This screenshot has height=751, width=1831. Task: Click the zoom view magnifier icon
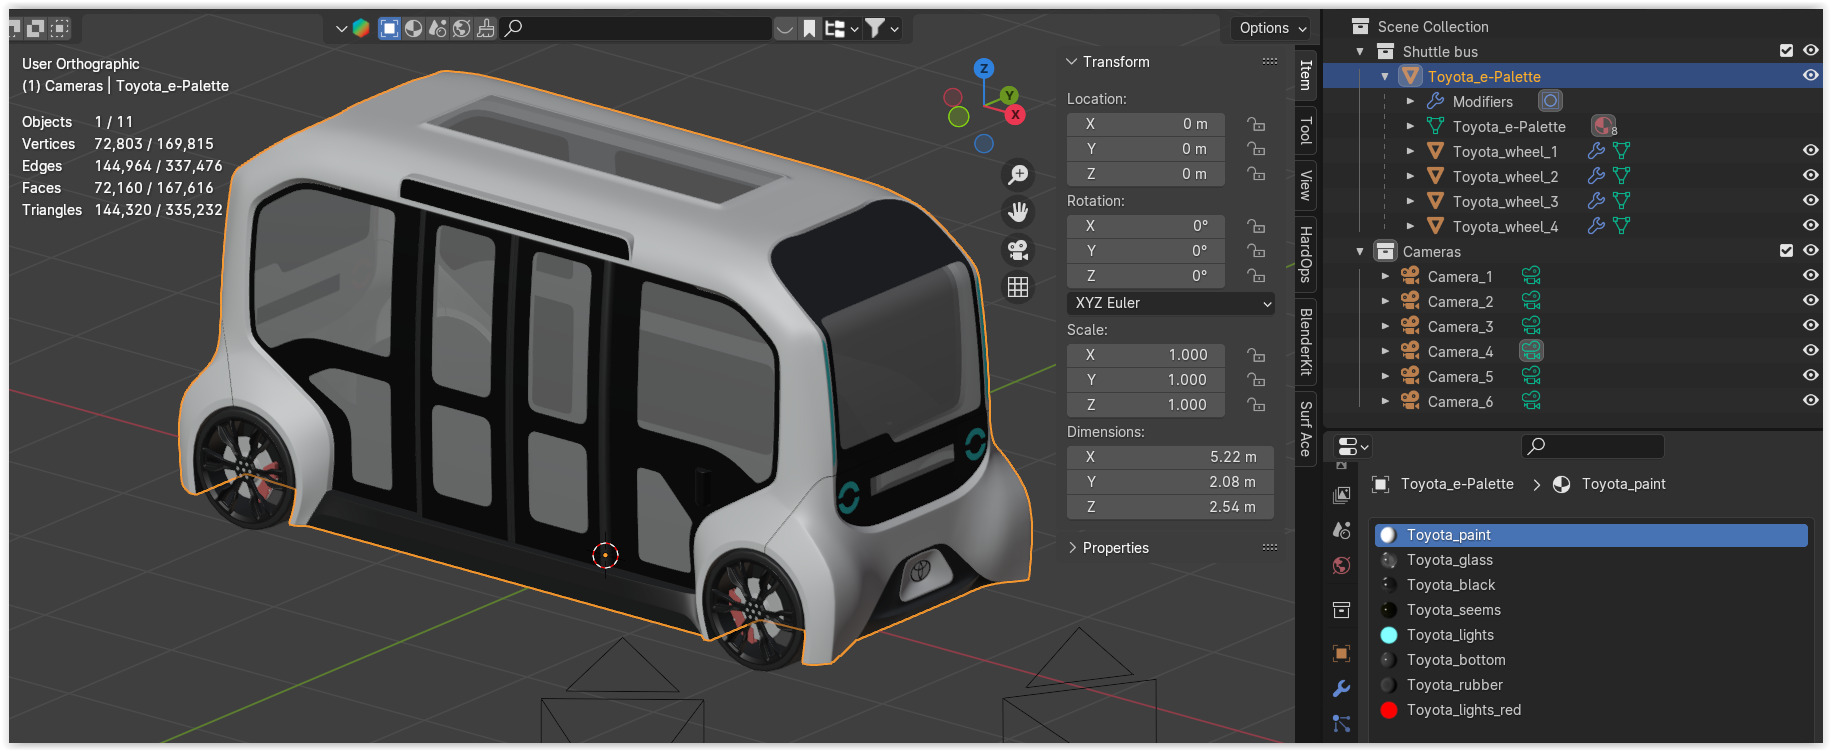(x=1018, y=175)
